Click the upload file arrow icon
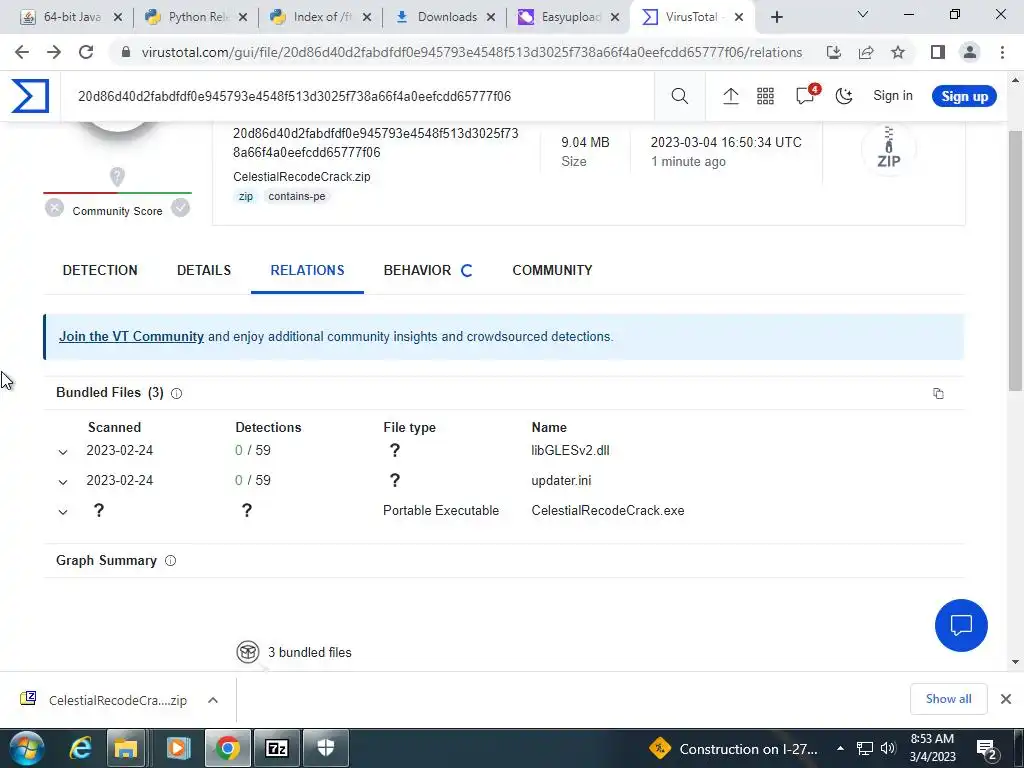 pos(731,96)
